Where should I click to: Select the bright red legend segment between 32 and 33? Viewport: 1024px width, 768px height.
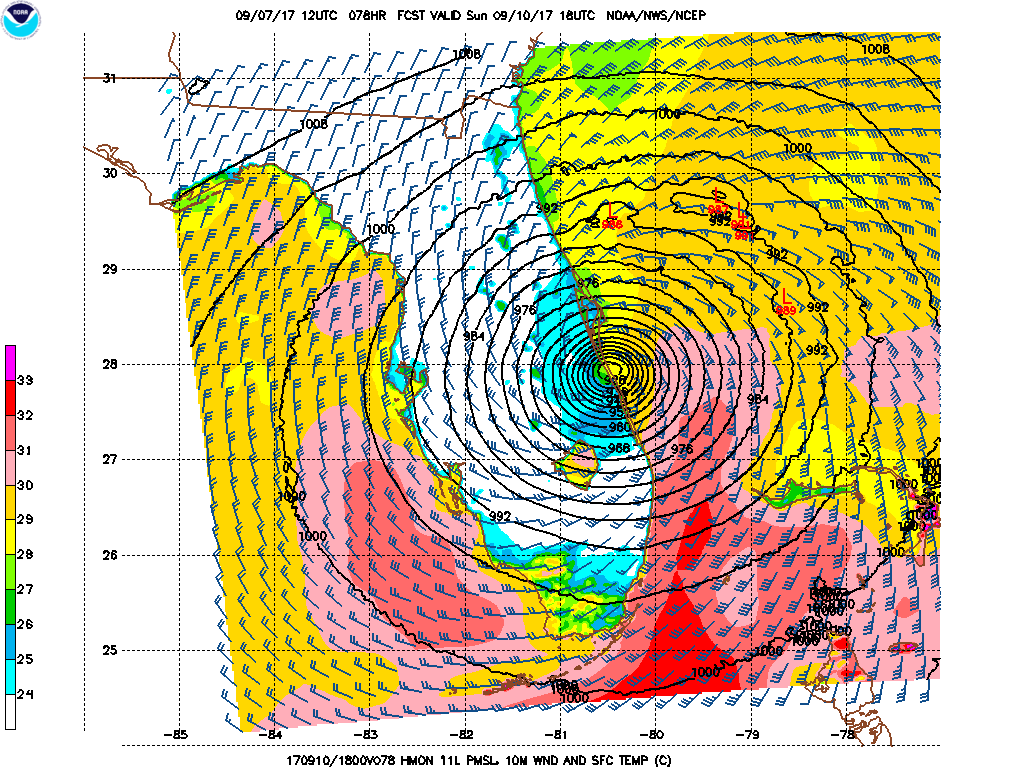pos(10,398)
